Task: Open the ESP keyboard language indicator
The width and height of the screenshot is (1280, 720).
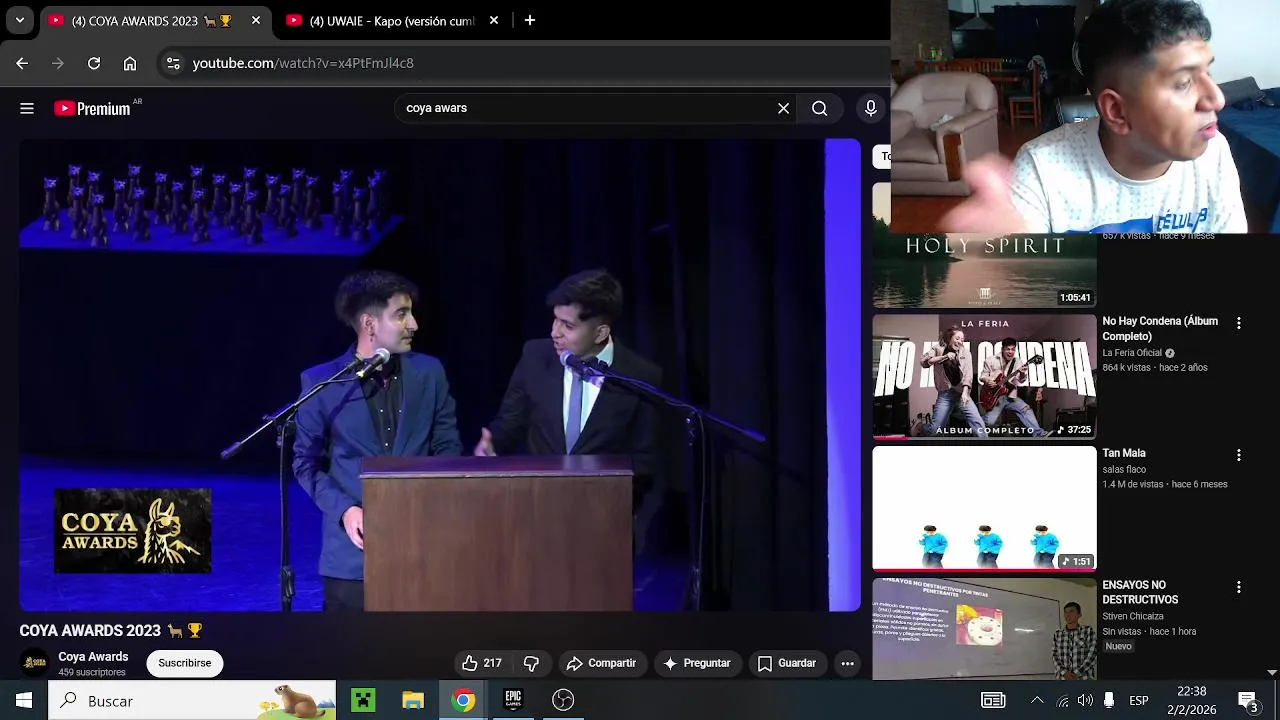Action: [x=1139, y=700]
